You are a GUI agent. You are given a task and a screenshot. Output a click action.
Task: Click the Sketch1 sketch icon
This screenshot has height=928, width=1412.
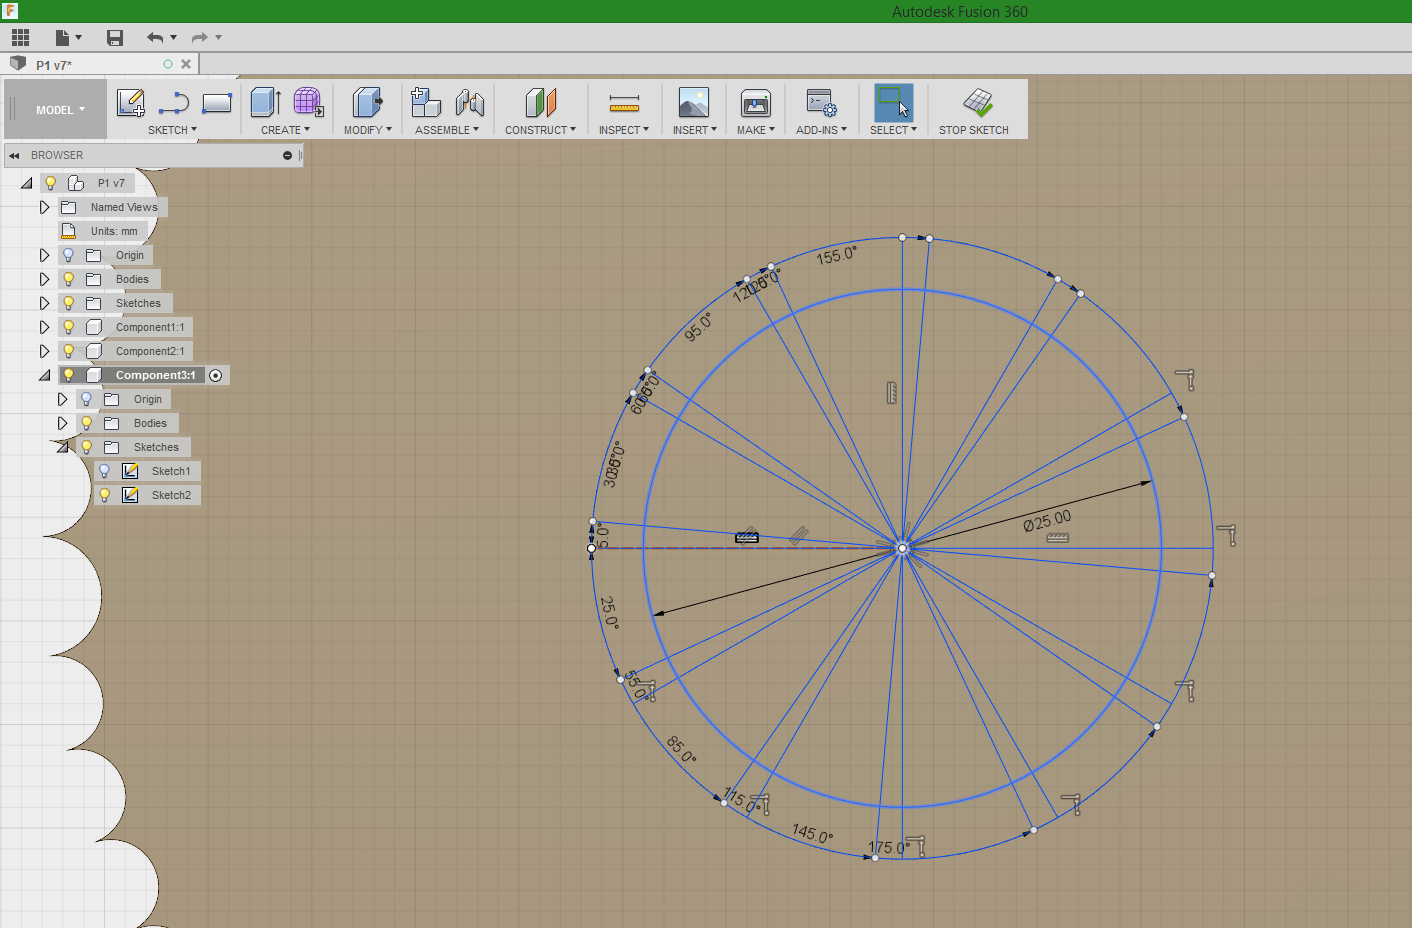coord(130,471)
